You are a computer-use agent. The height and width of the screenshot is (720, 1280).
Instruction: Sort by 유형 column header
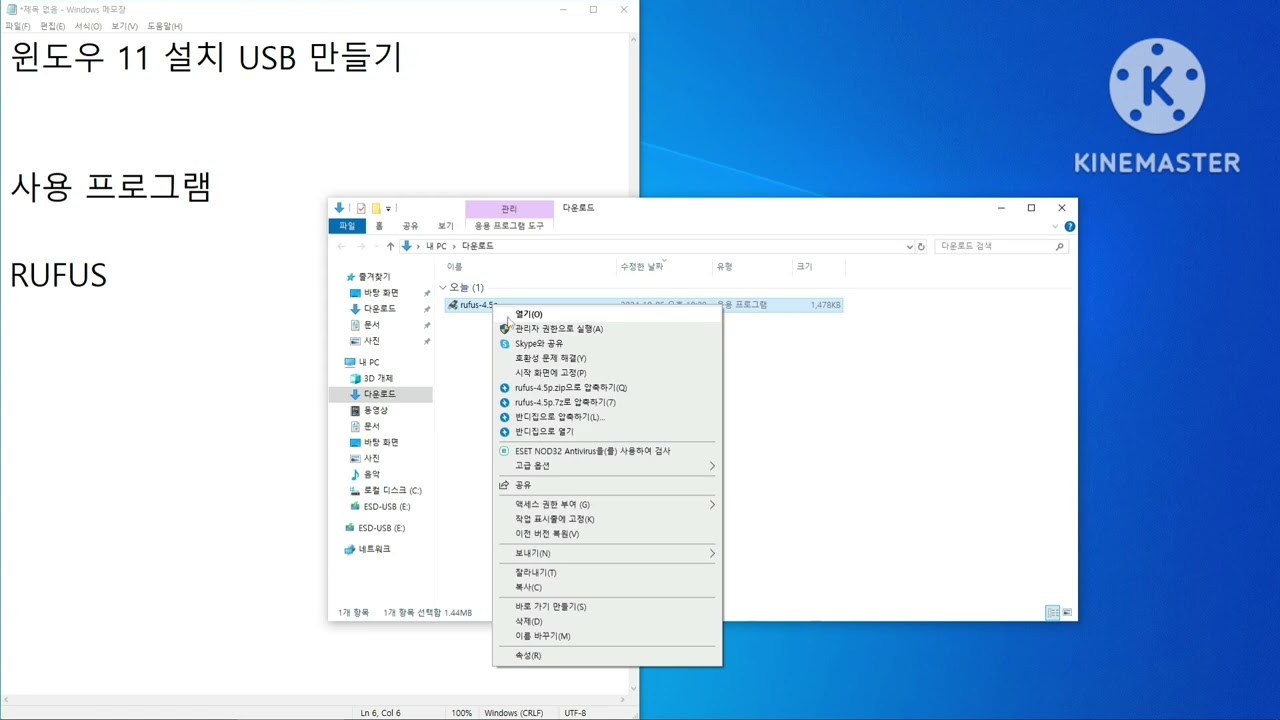[x=724, y=267]
